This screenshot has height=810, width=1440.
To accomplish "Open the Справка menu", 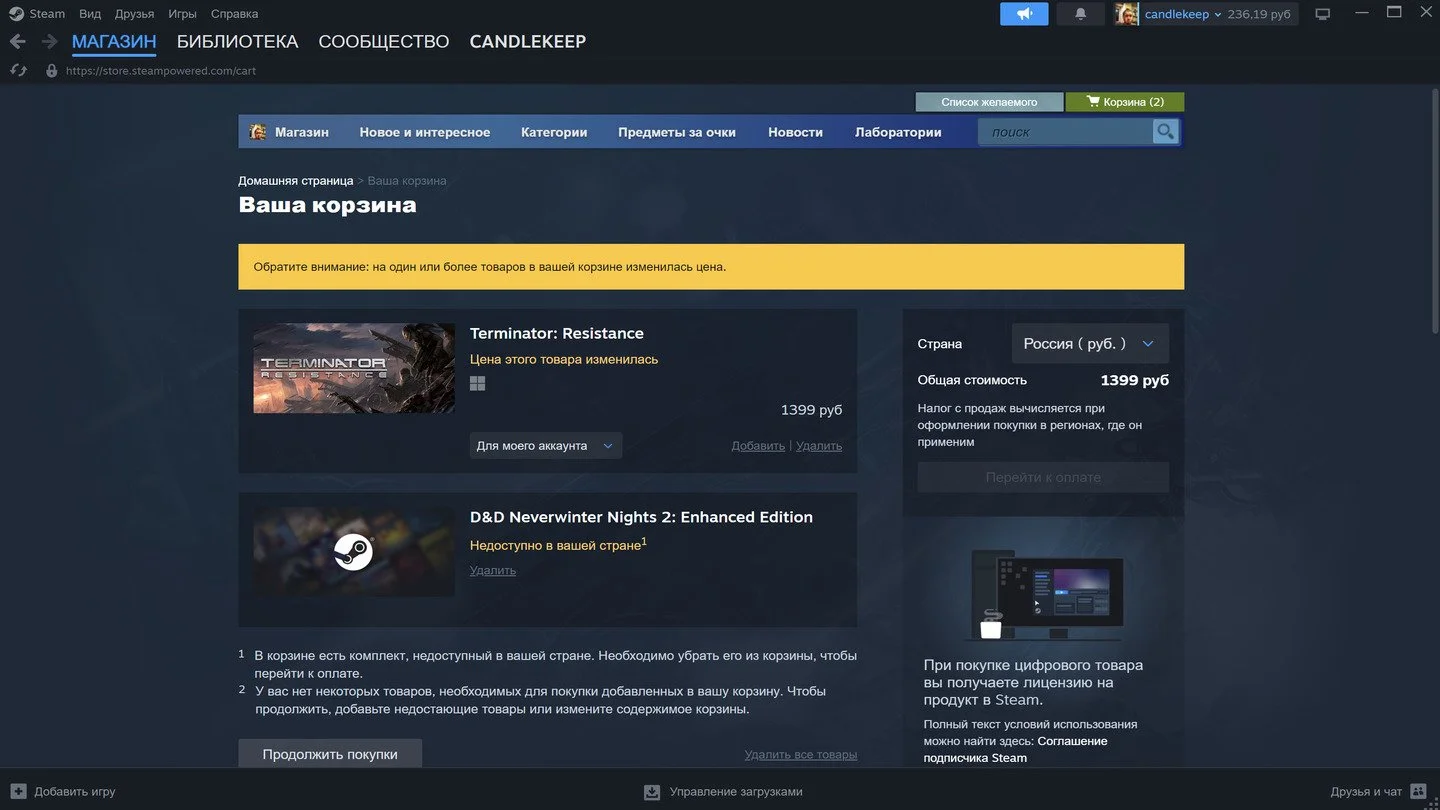I will pyautogui.click(x=234, y=14).
